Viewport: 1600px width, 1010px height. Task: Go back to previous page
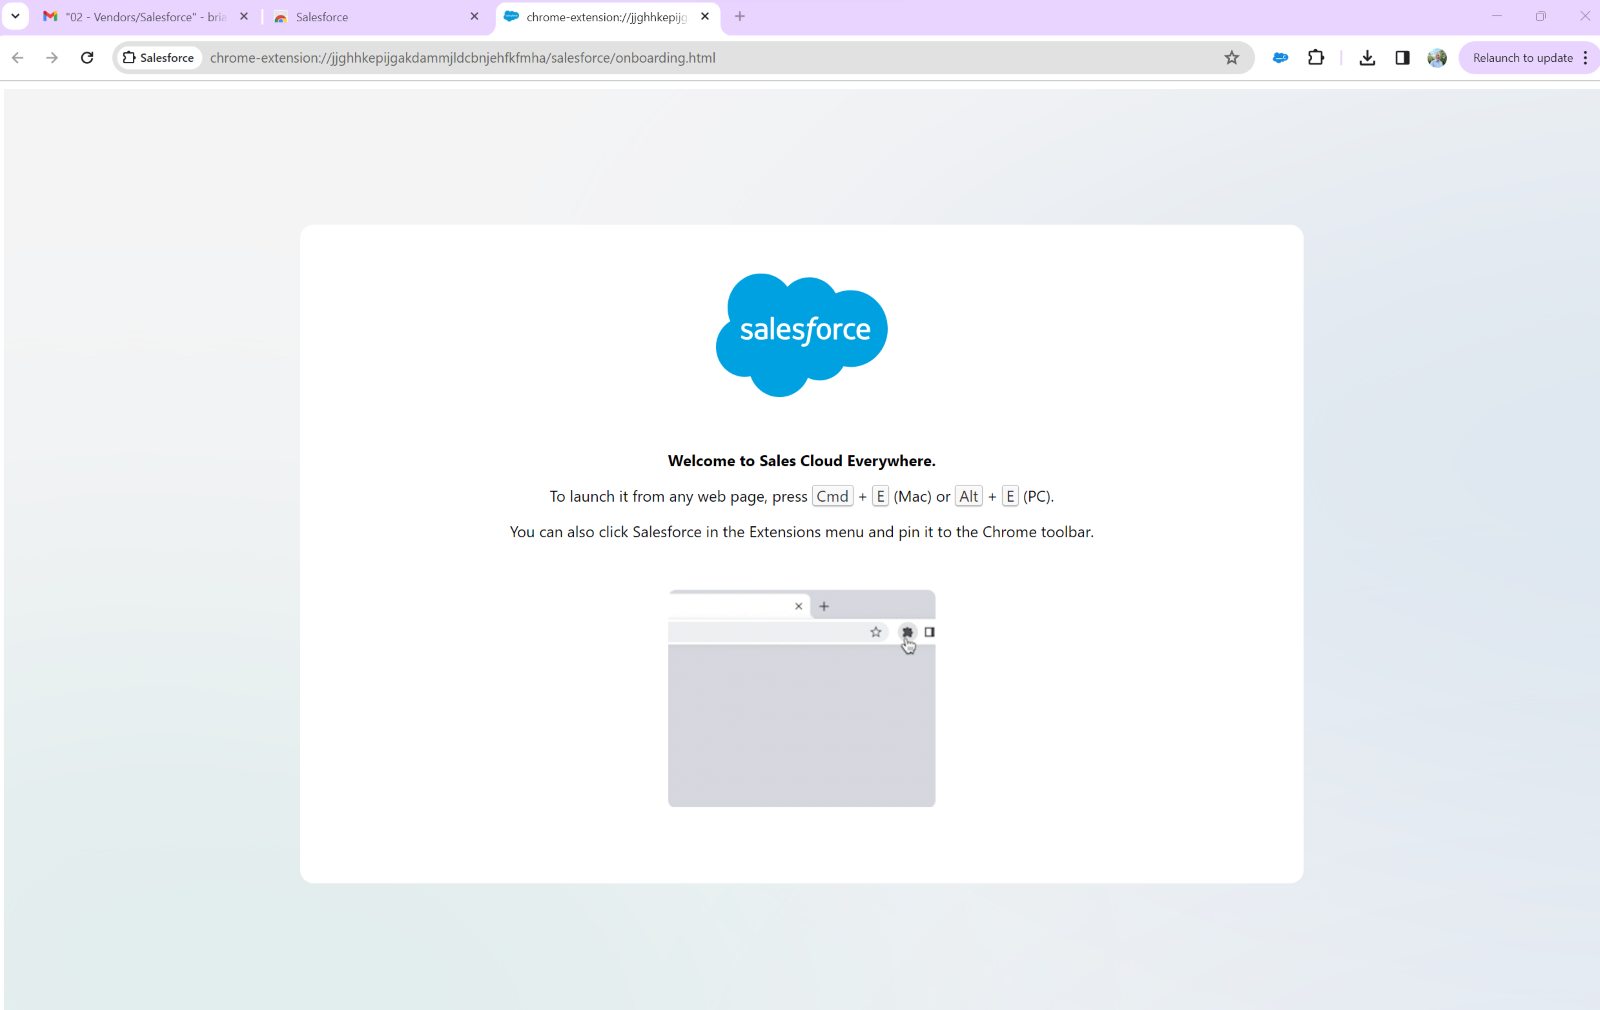(x=18, y=58)
